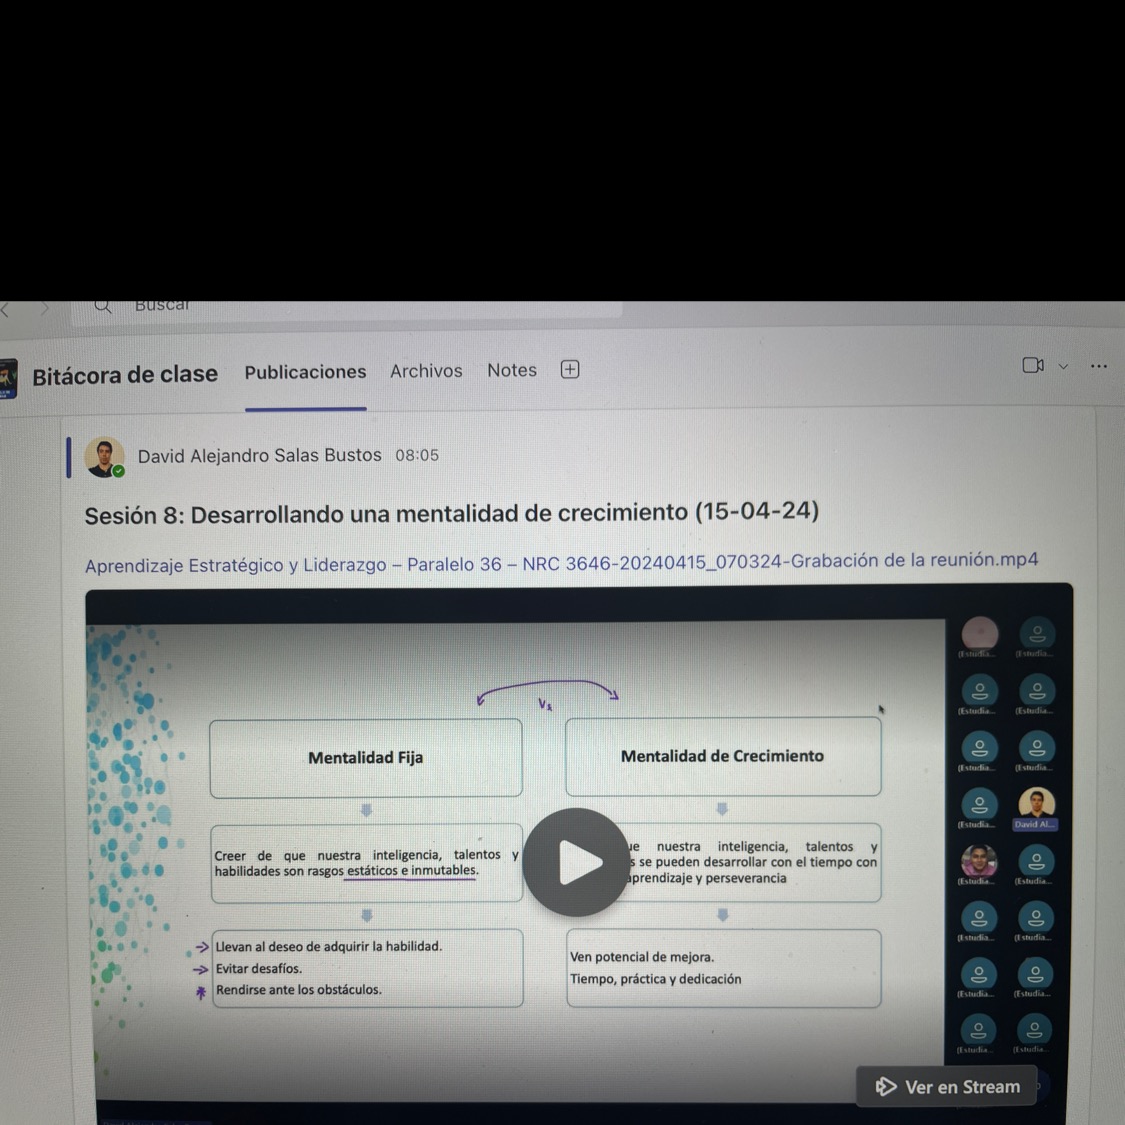The image size is (1125, 1125).
Task: Select the Notes tab
Action: coord(512,370)
